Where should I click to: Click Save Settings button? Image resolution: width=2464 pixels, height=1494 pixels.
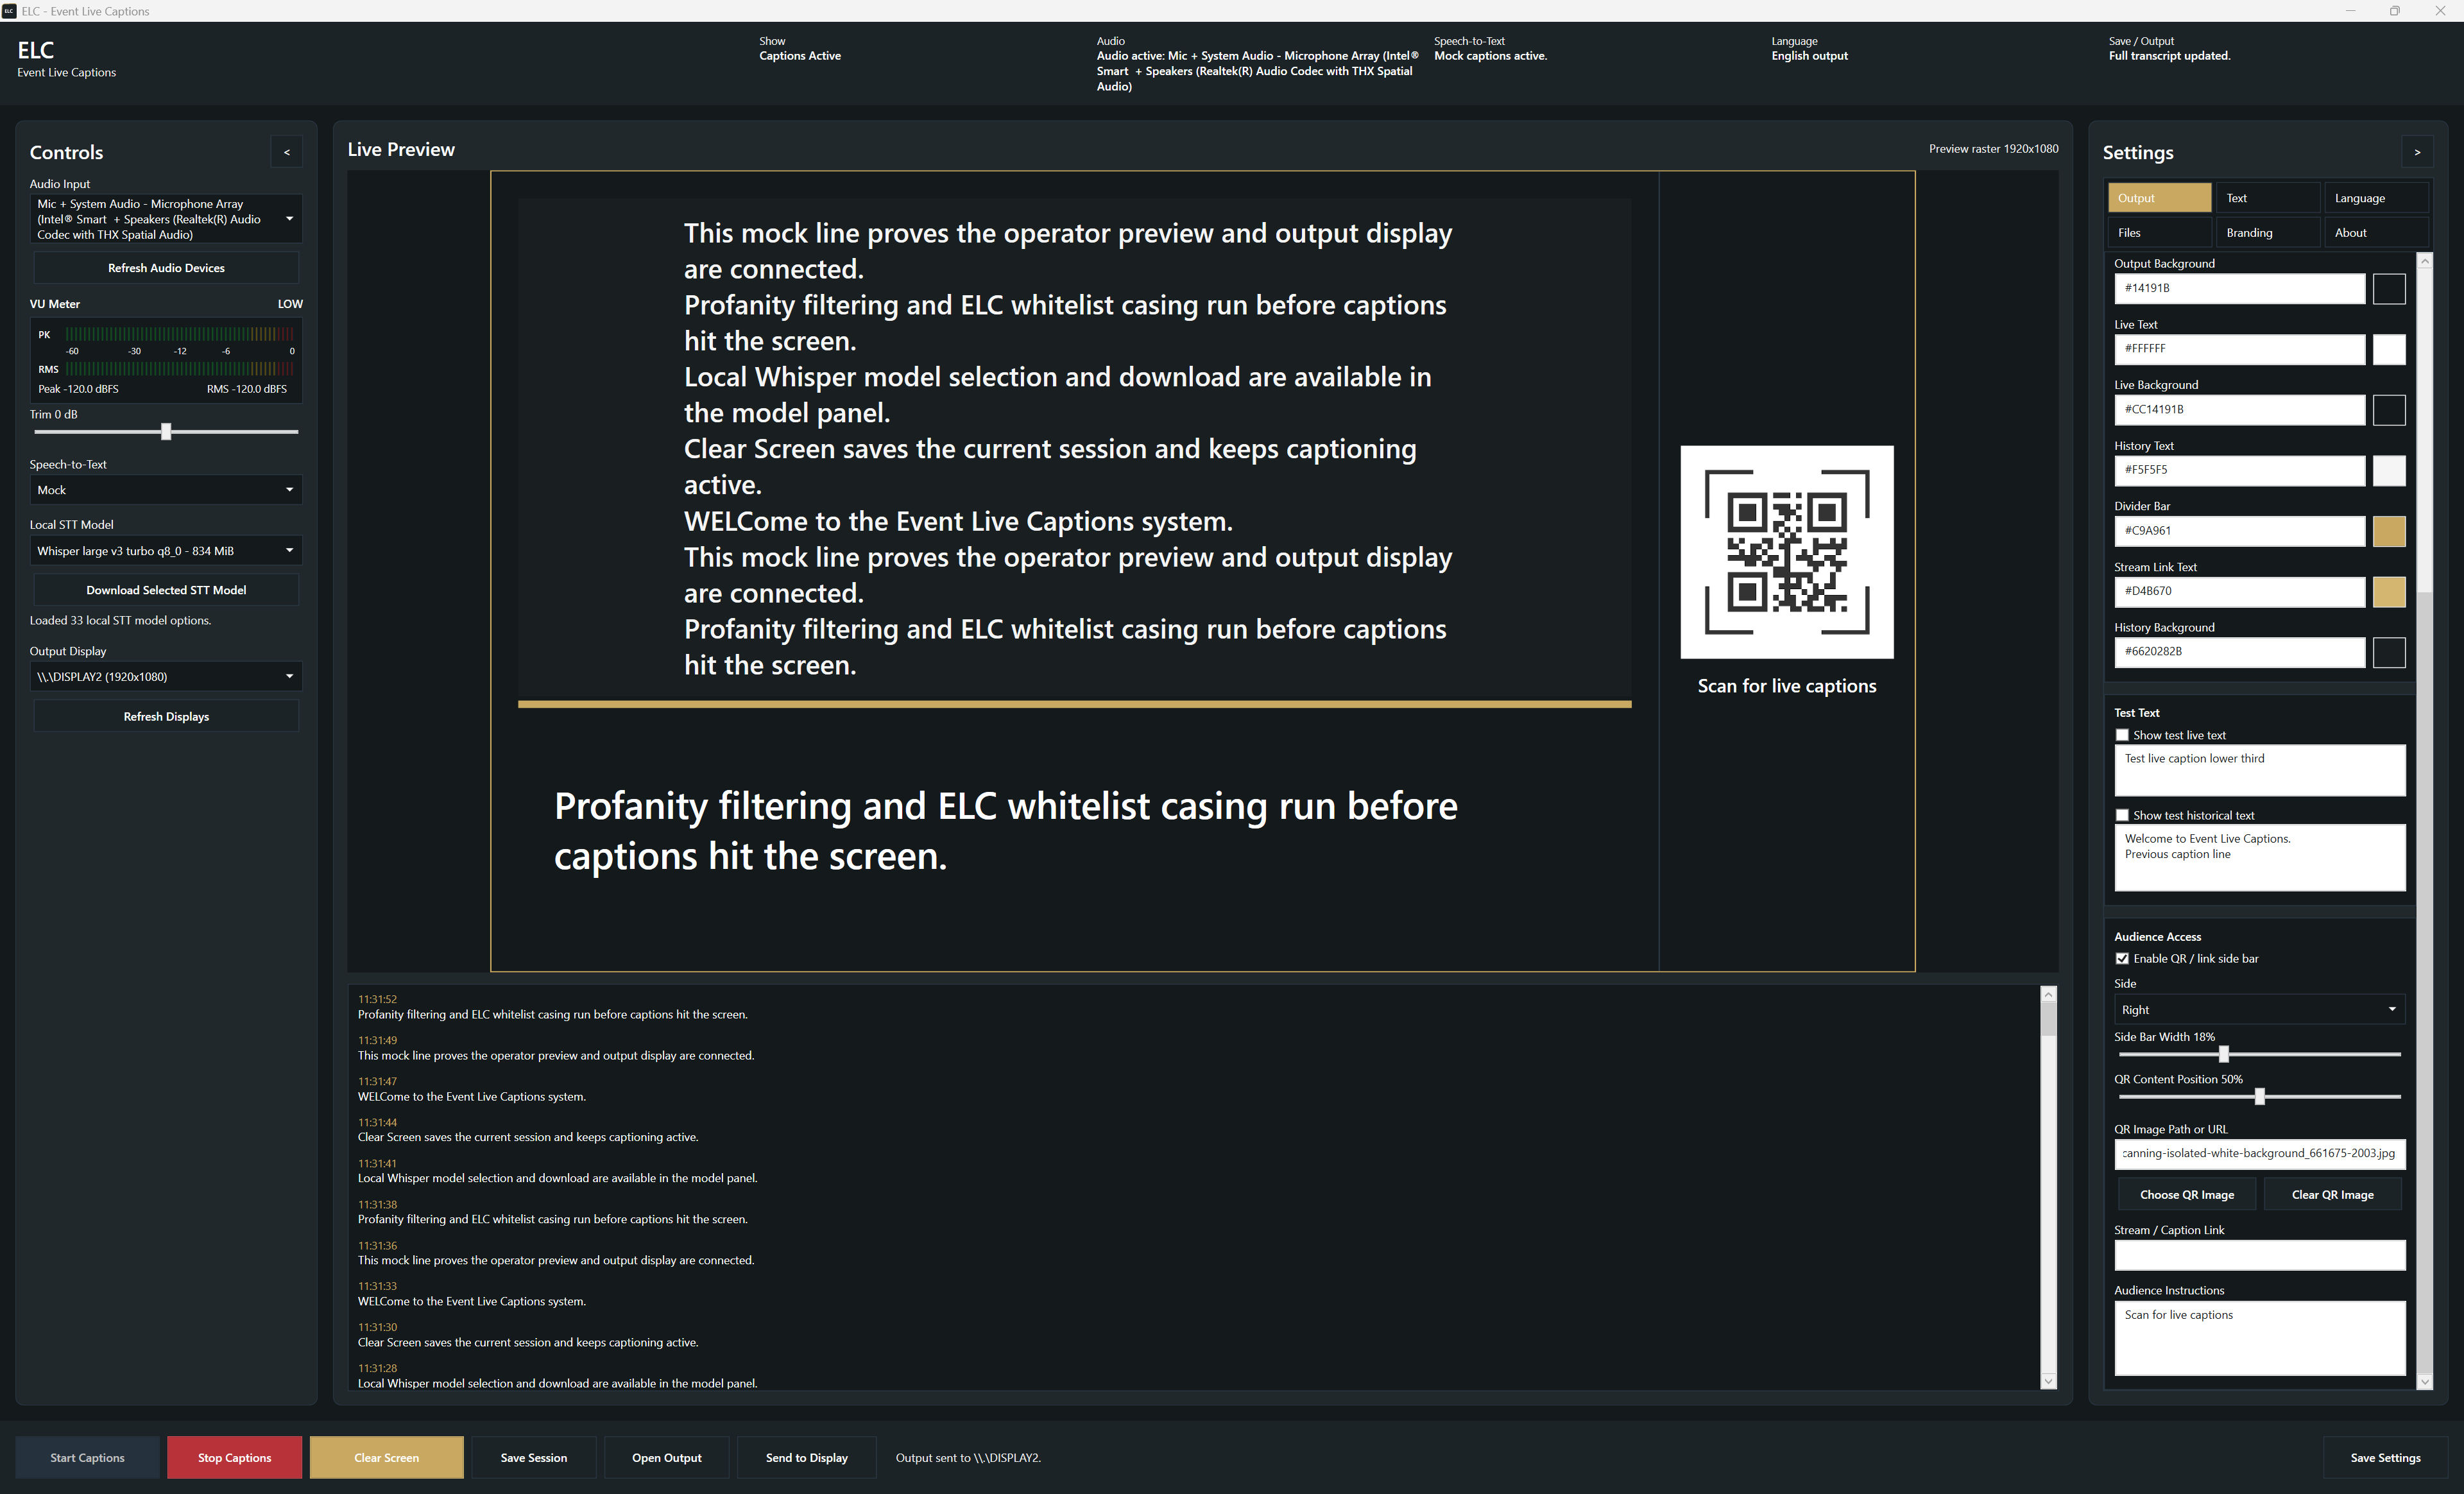click(2385, 1458)
